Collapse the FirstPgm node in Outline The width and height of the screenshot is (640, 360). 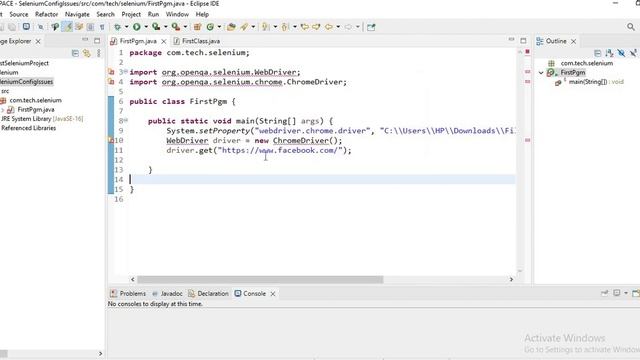click(x=541, y=73)
